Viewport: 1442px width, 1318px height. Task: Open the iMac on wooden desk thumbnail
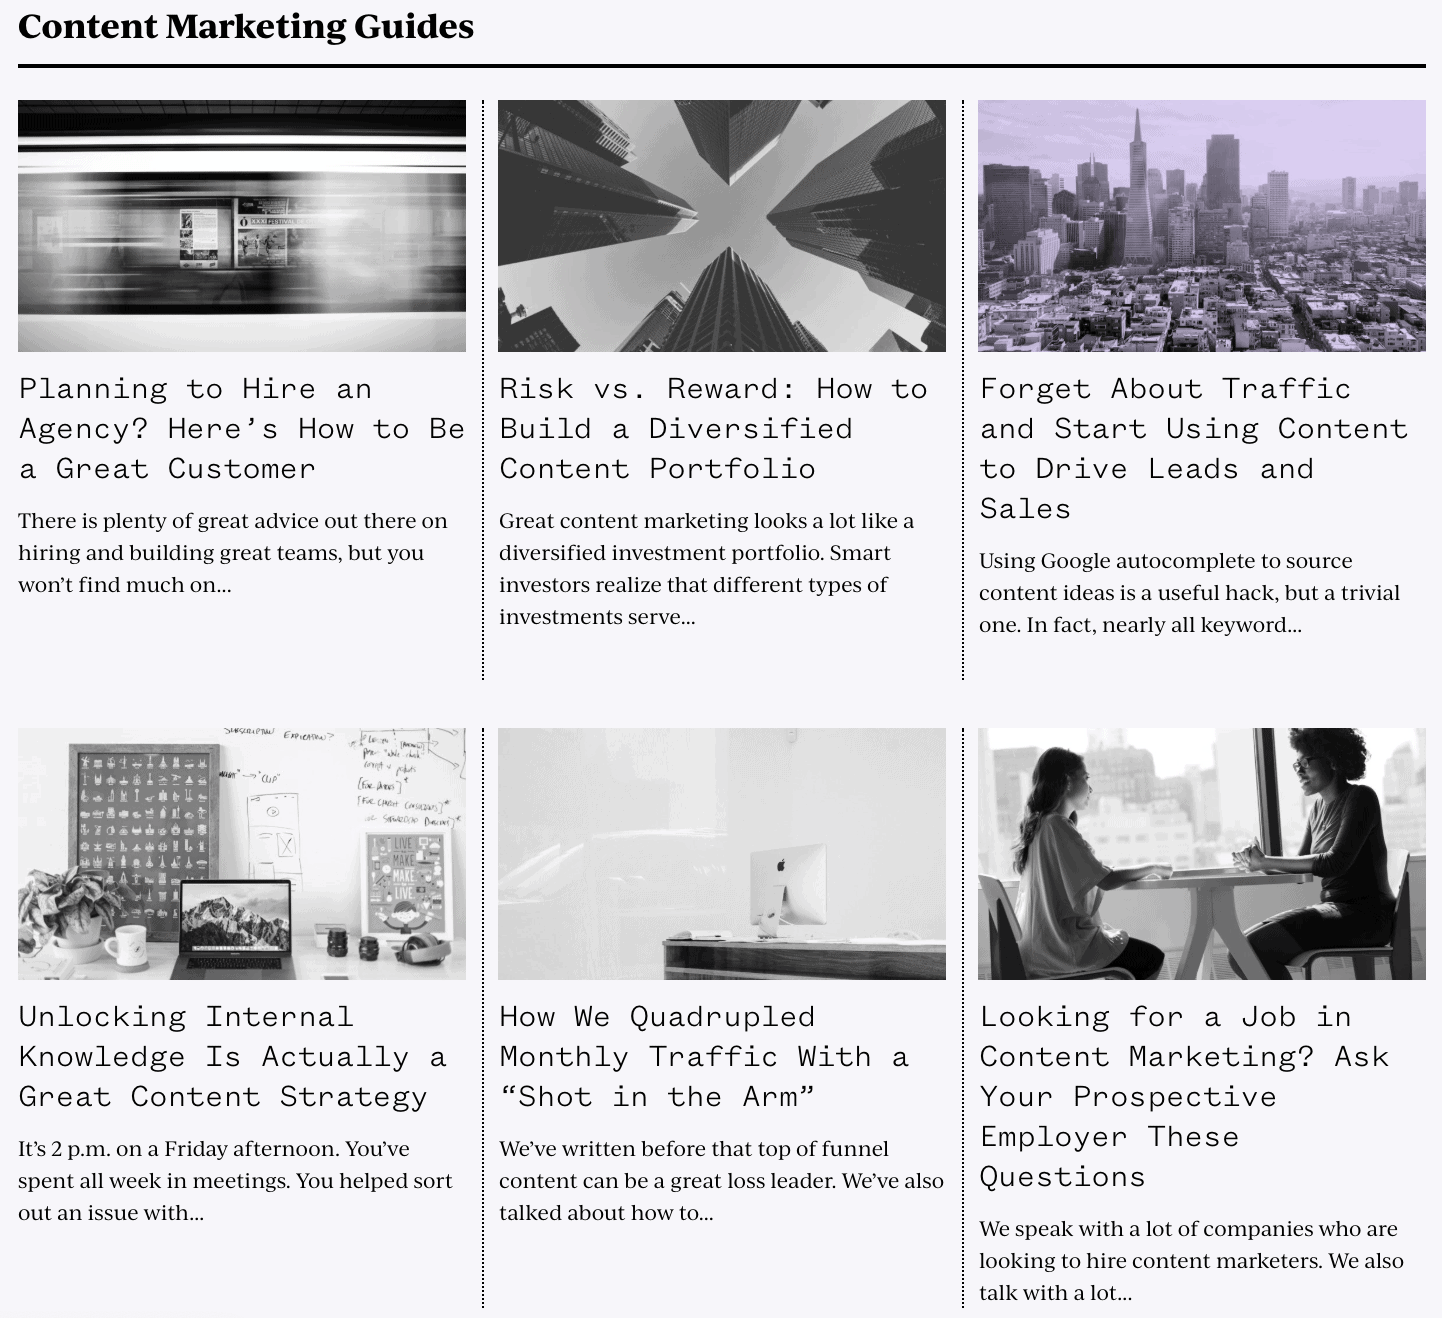(x=721, y=855)
